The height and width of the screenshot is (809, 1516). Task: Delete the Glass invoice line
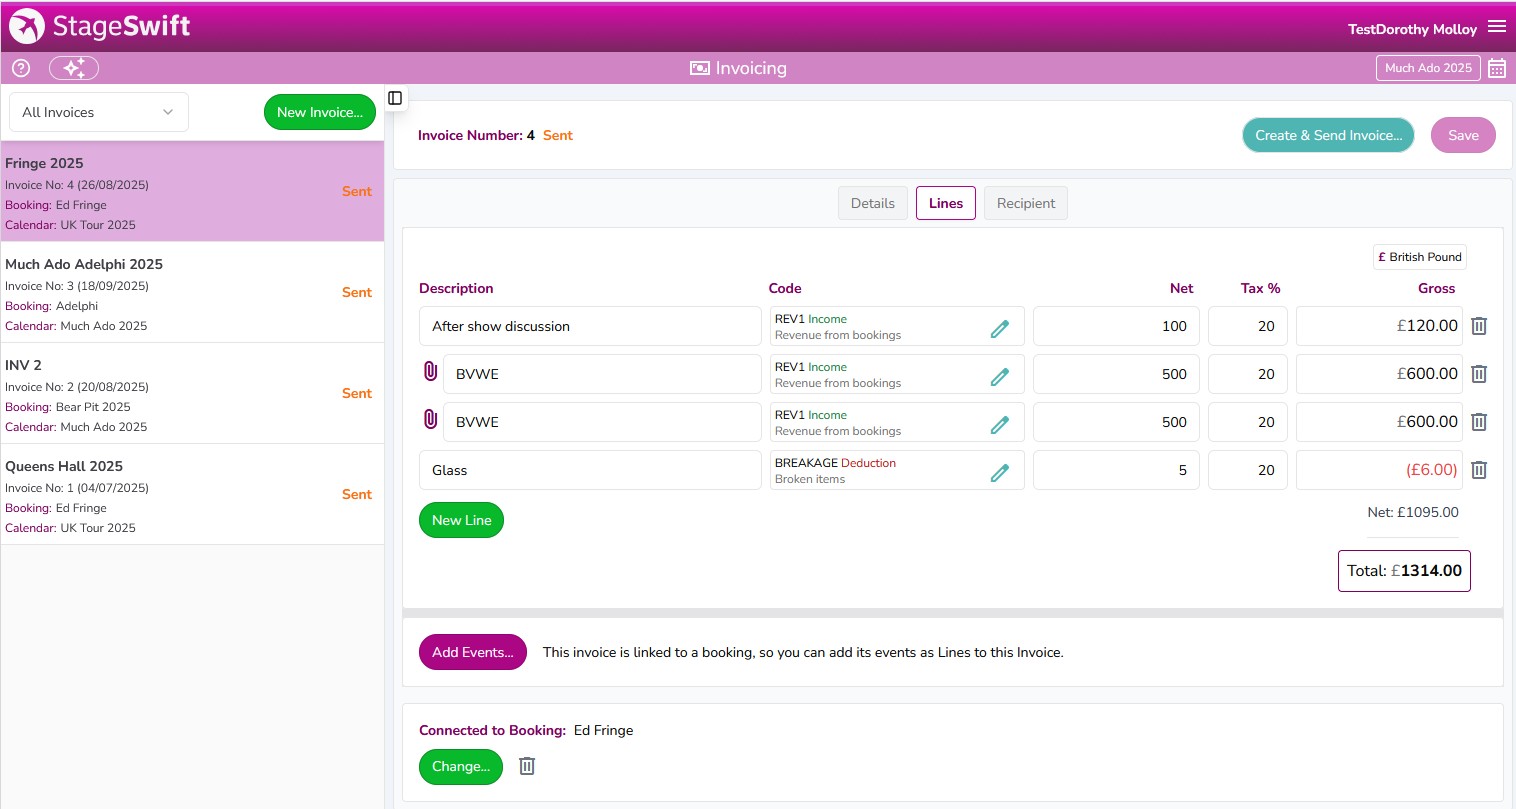(1479, 470)
